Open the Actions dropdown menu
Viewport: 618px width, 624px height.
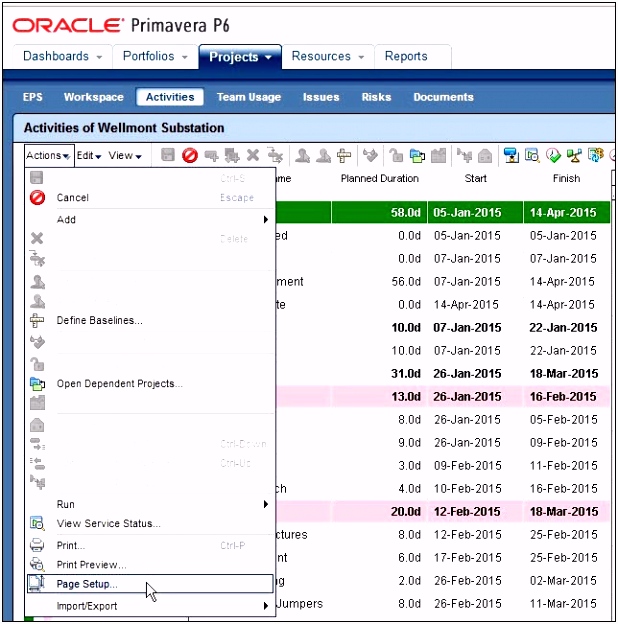click(47, 156)
